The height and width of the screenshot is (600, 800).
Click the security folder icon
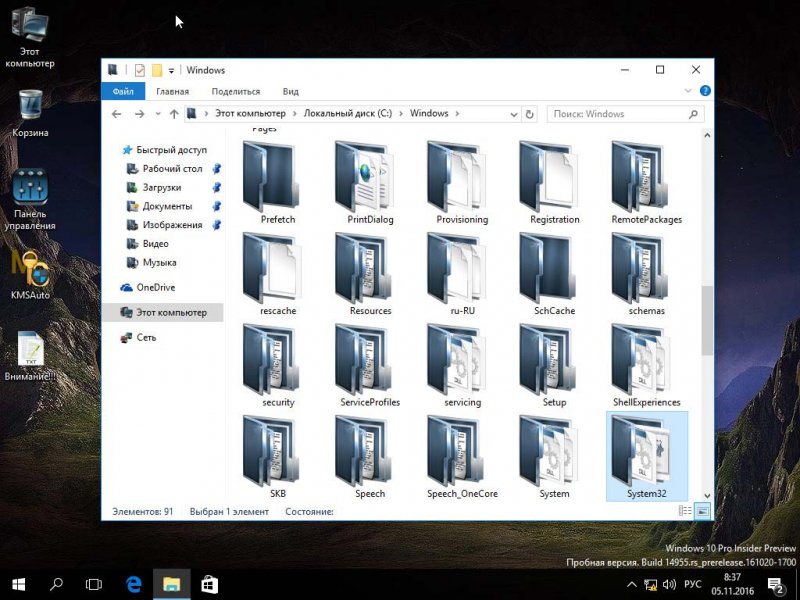[270, 359]
